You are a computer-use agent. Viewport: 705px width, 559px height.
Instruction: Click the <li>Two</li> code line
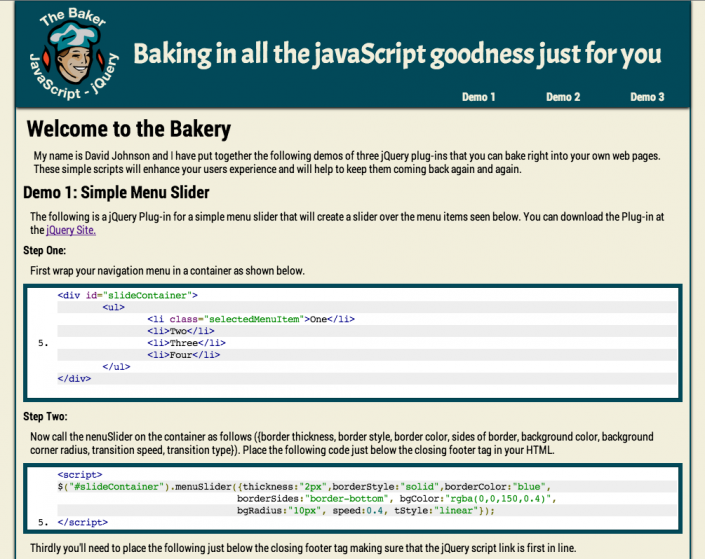pyautogui.click(x=181, y=331)
